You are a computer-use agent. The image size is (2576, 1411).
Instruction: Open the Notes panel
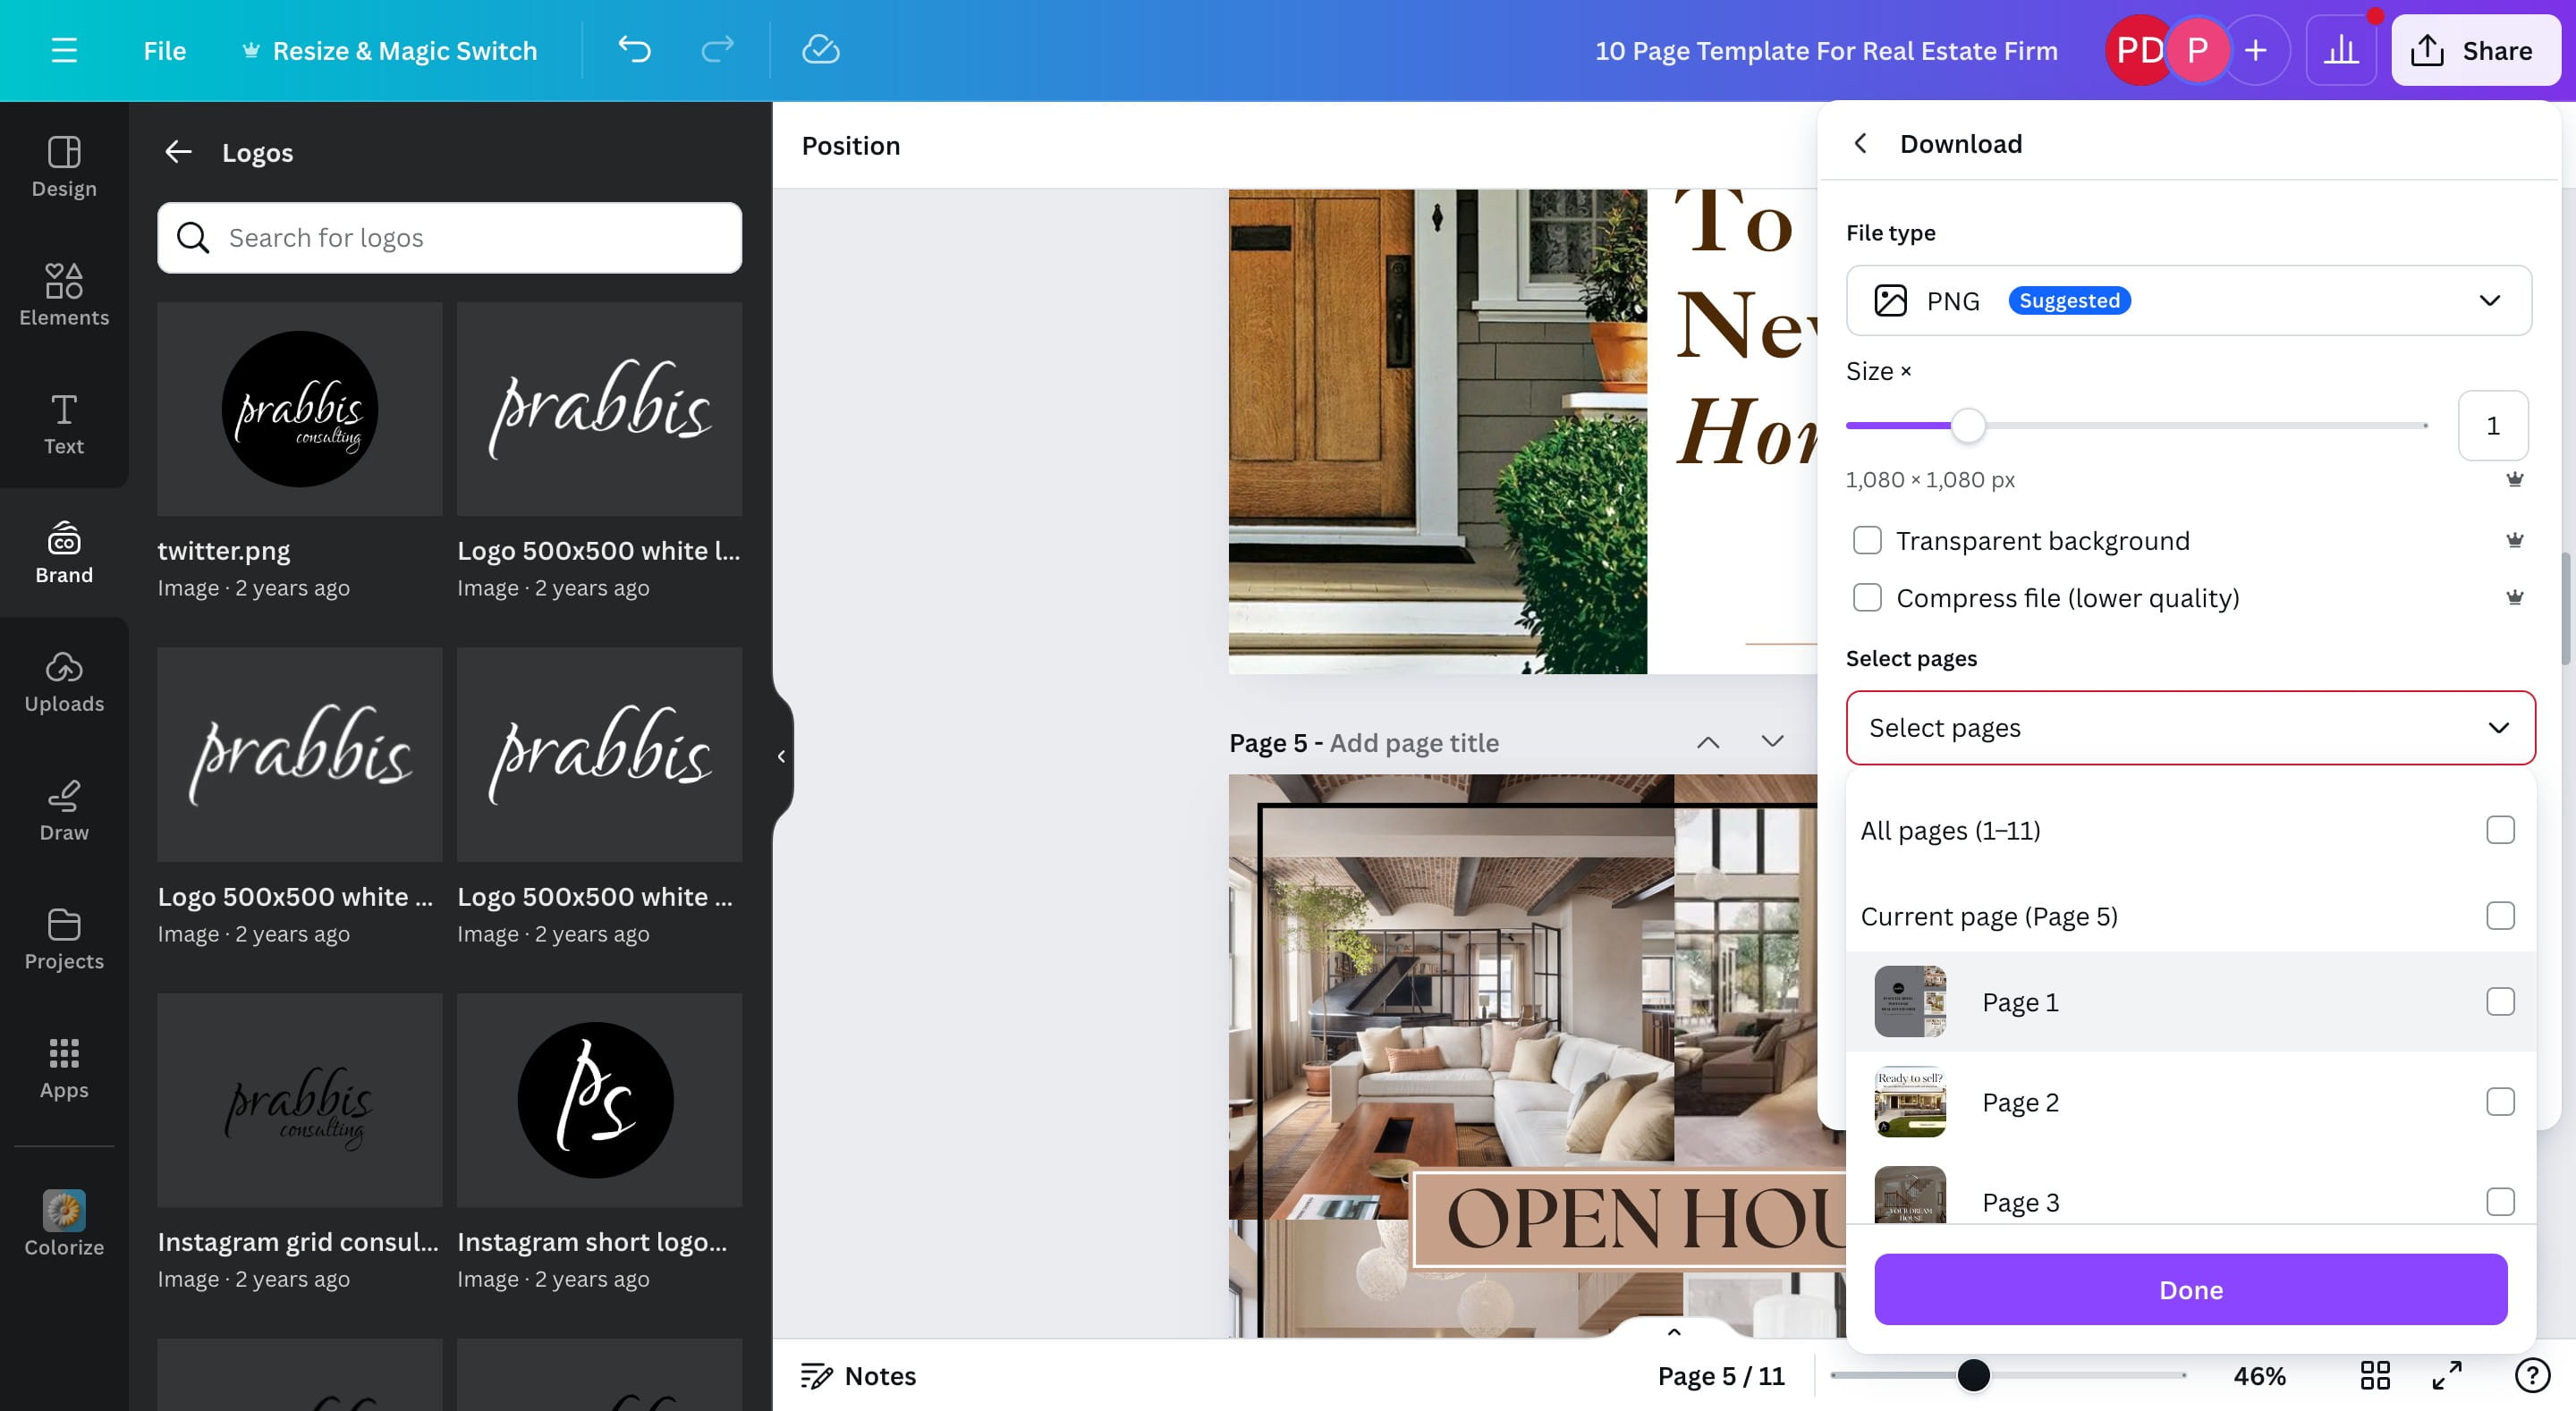click(858, 1375)
